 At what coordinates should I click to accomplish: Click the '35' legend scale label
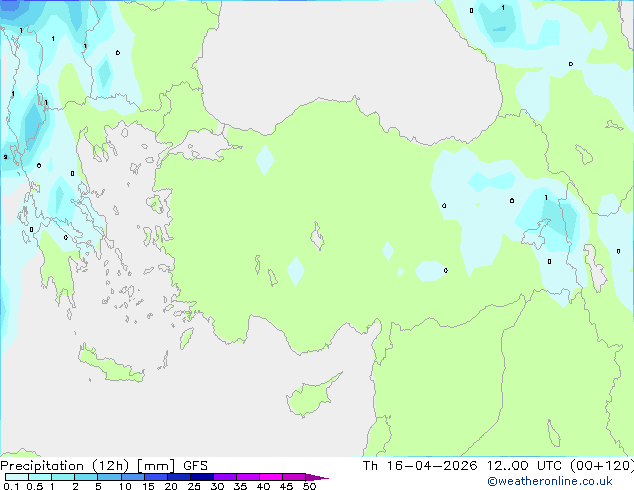tap(240, 486)
